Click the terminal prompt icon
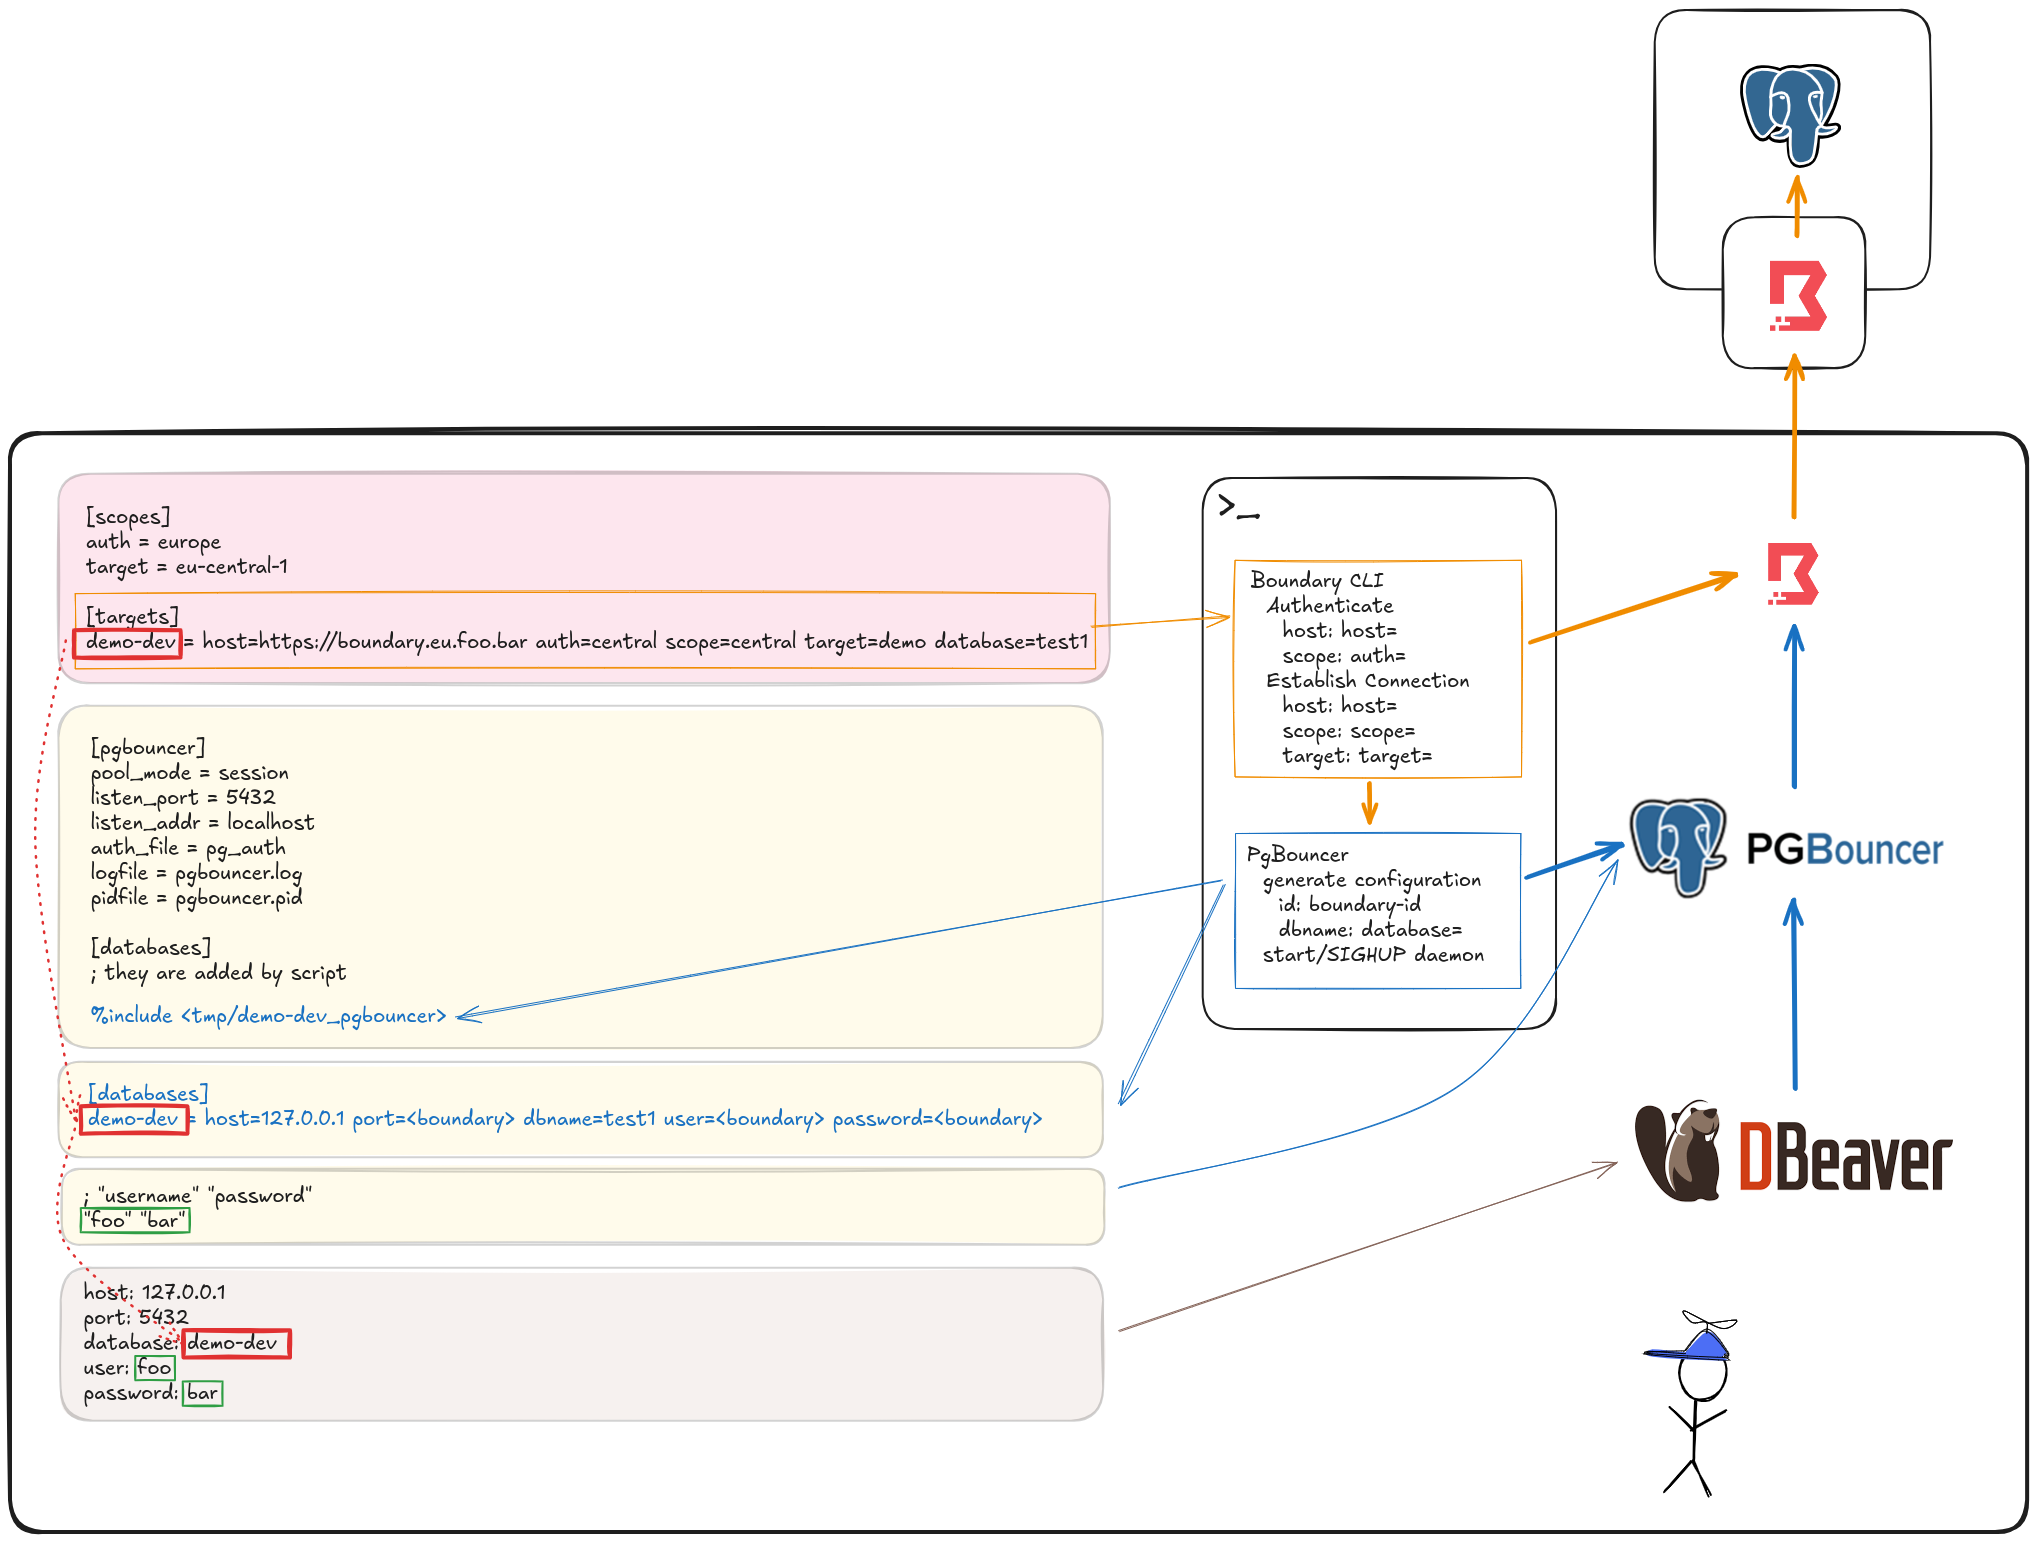The width and height of the screenshot is (2037, 1542). [1238, 507]
